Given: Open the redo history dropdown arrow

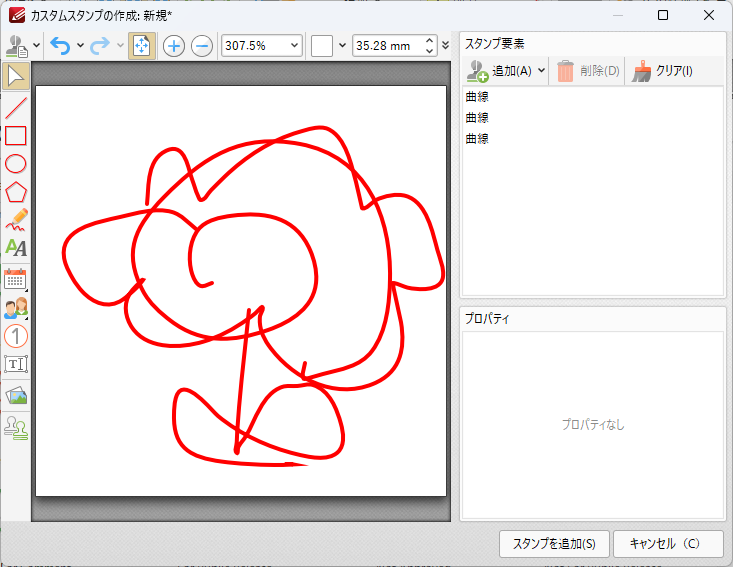Looking at the screenshot, I should point(120,46).
